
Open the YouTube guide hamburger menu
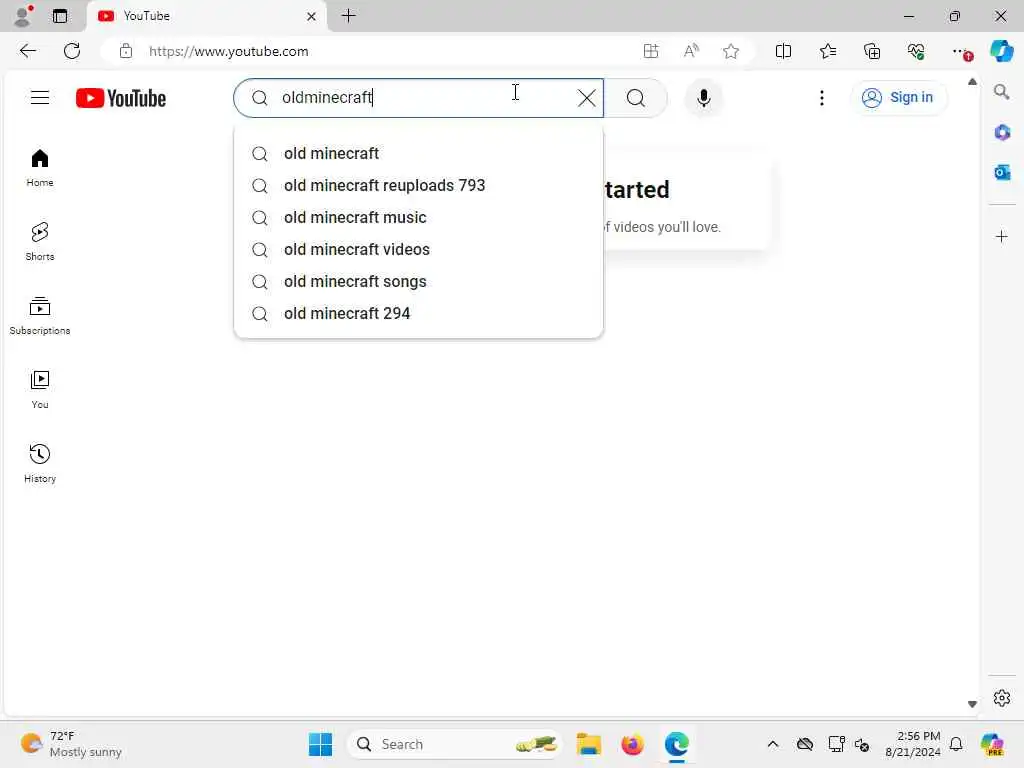coord(40,98)
